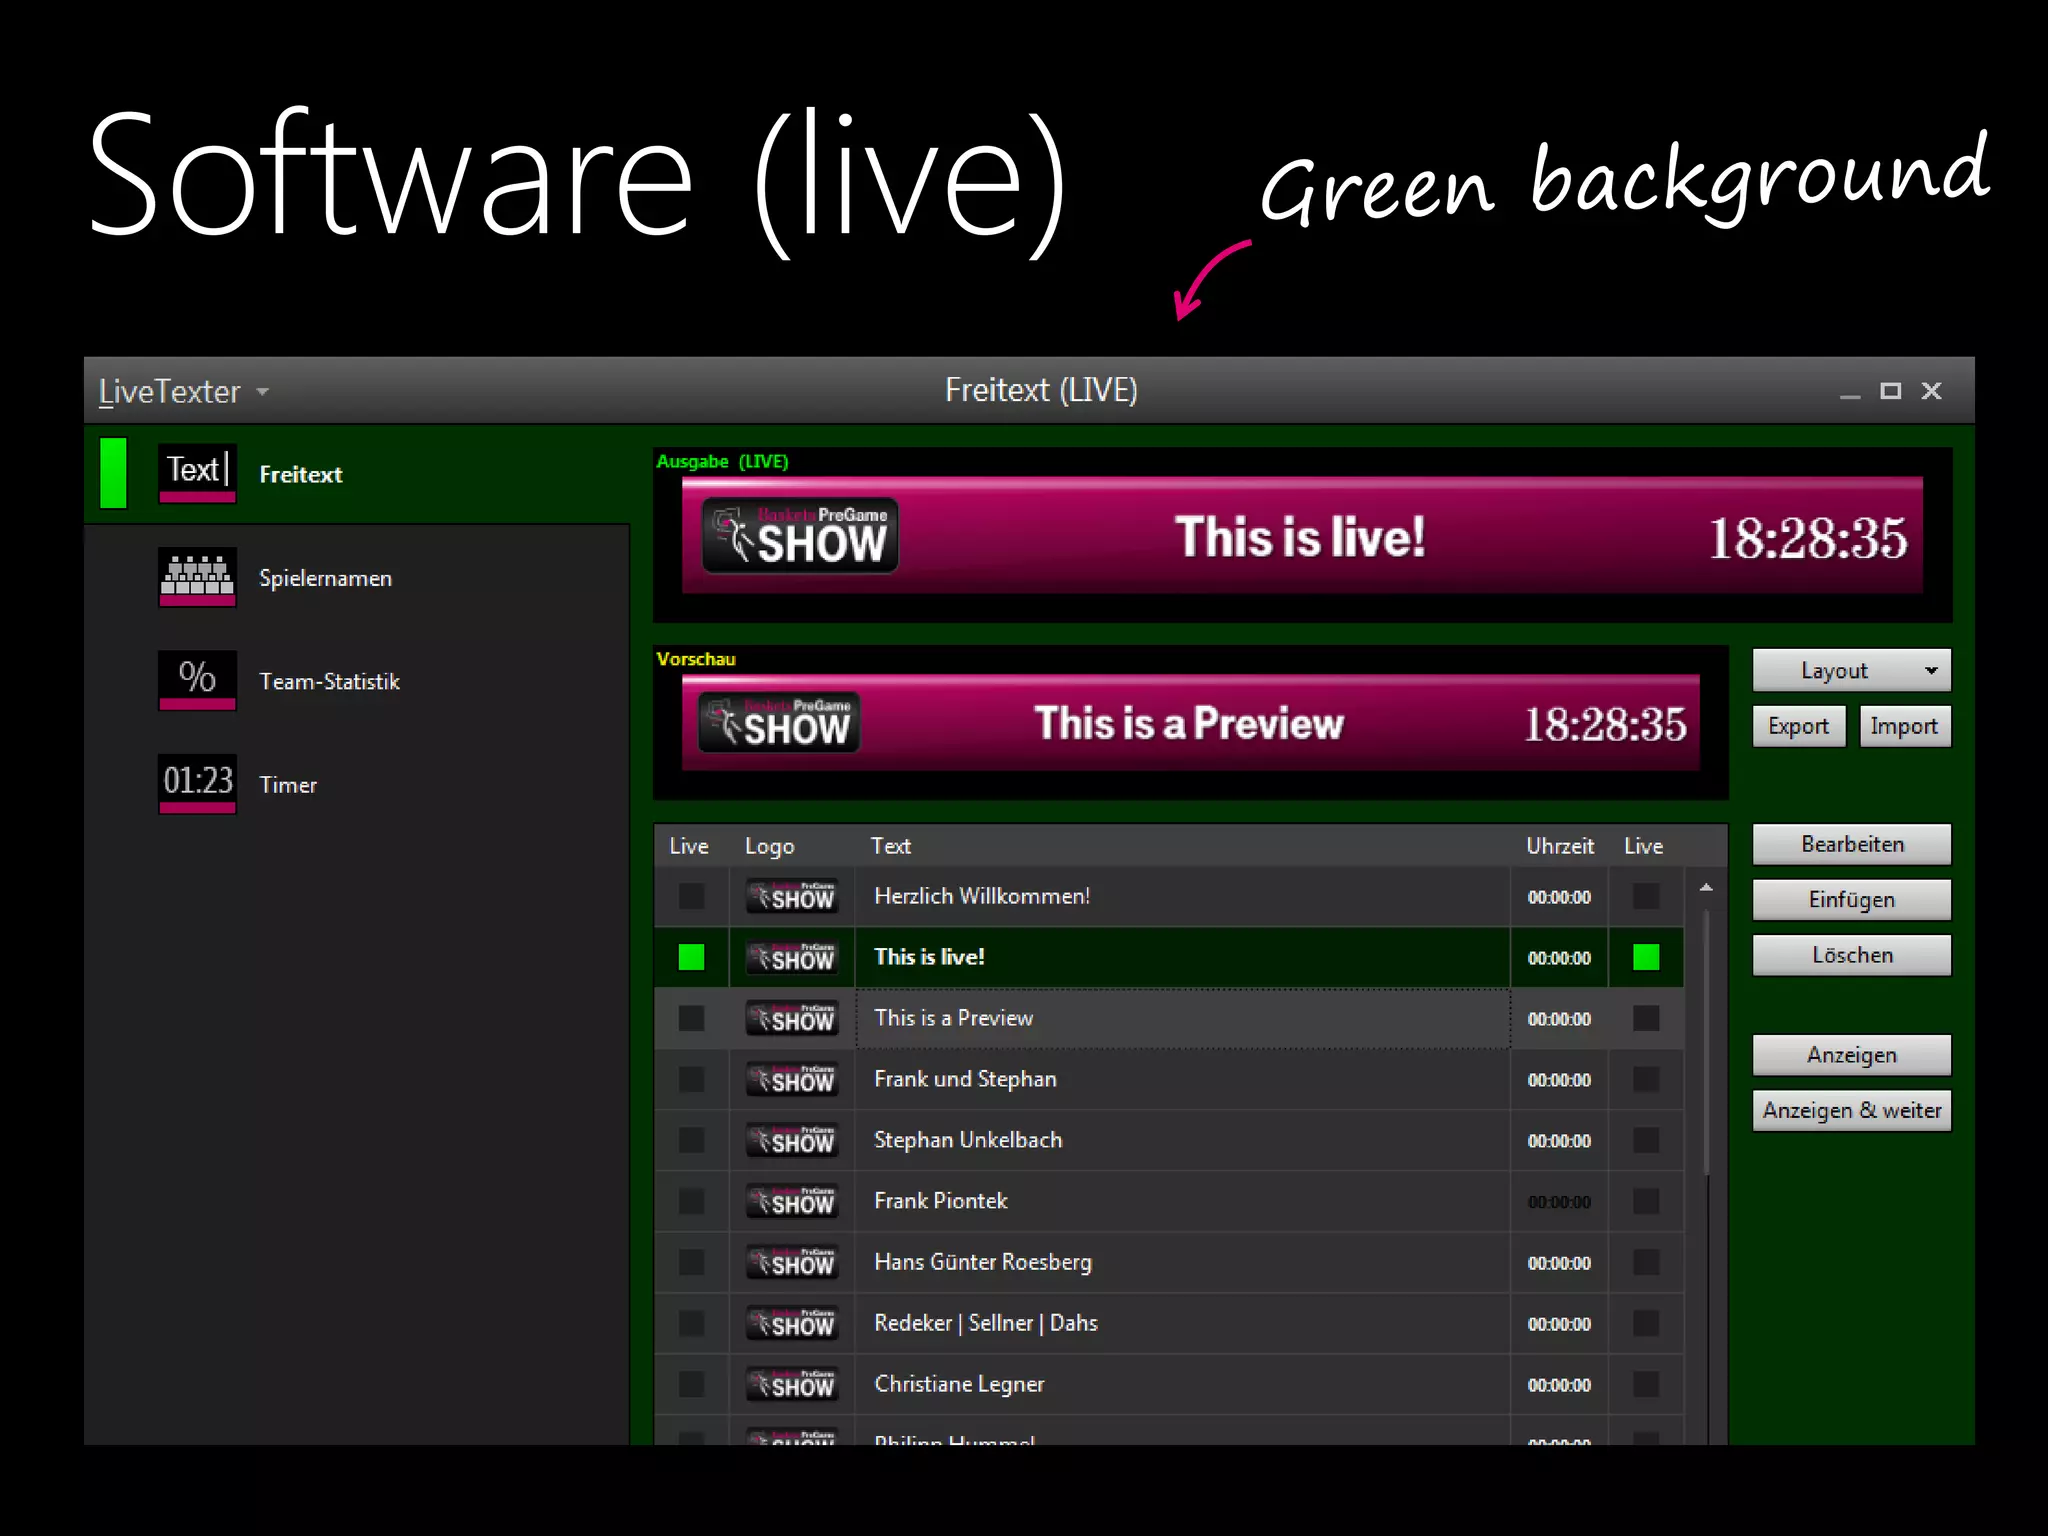Select the 'This is live!' list entry
Image resolution: width=2048 pixels, height=1536 pixels.
pos(1182,957)
